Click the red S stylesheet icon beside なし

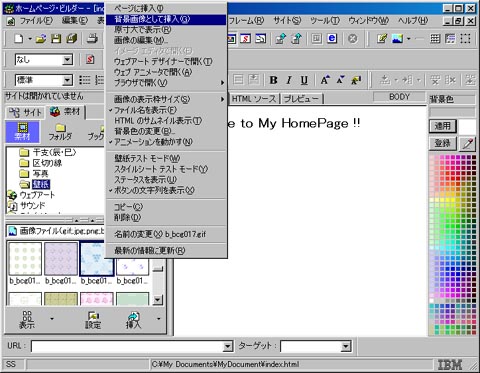[90, 60]
